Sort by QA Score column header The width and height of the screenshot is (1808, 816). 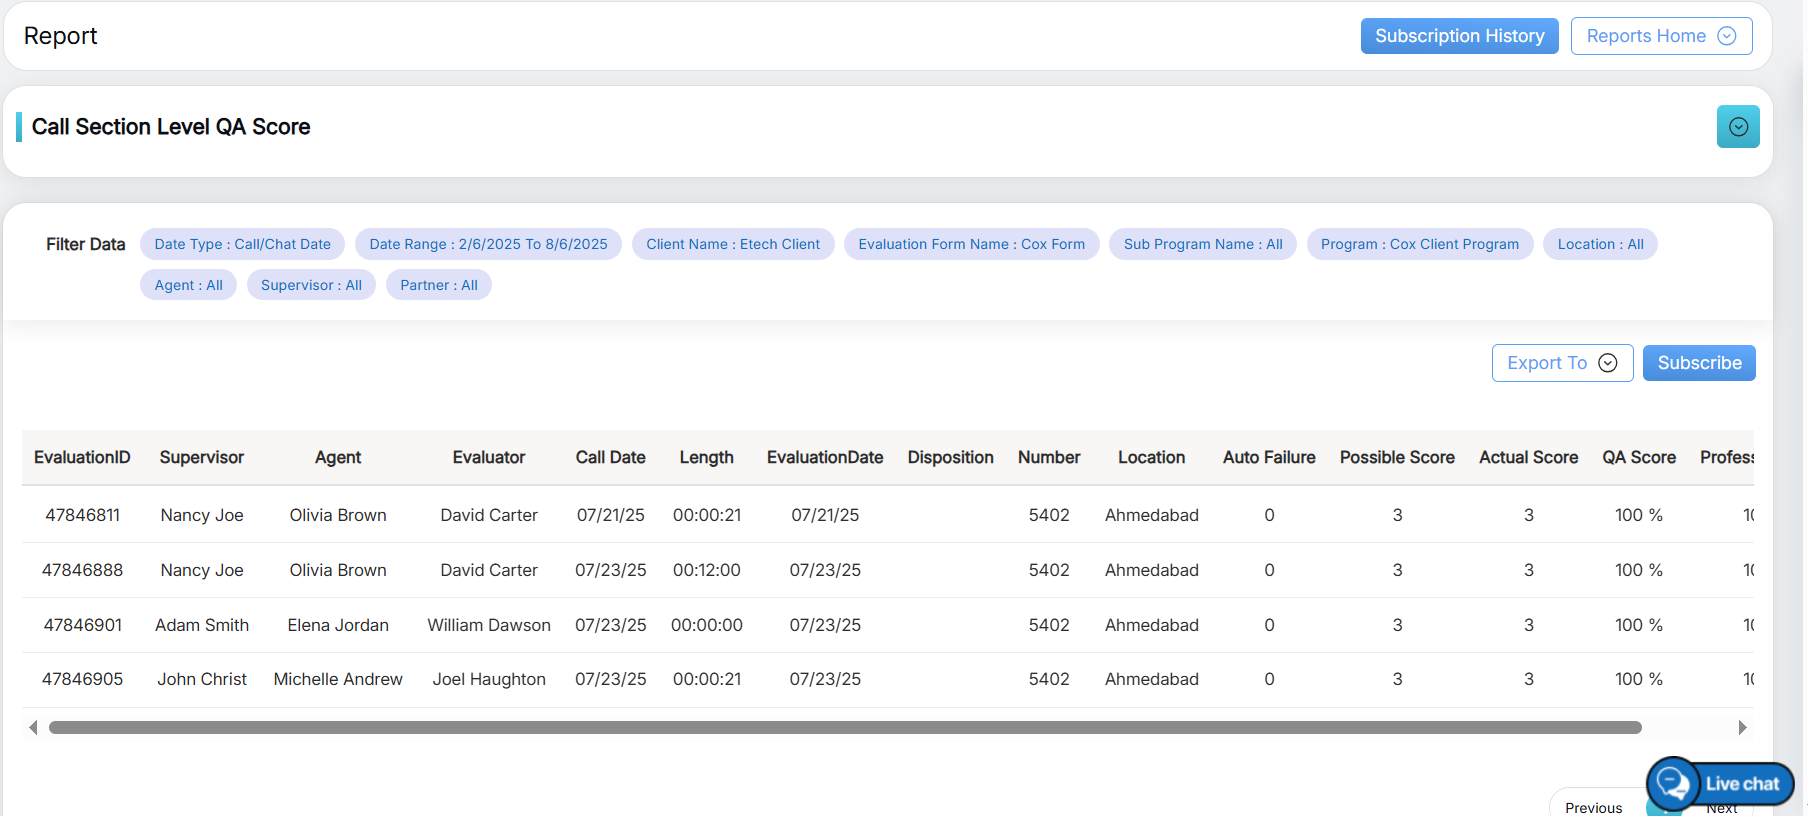(1638, 457)
